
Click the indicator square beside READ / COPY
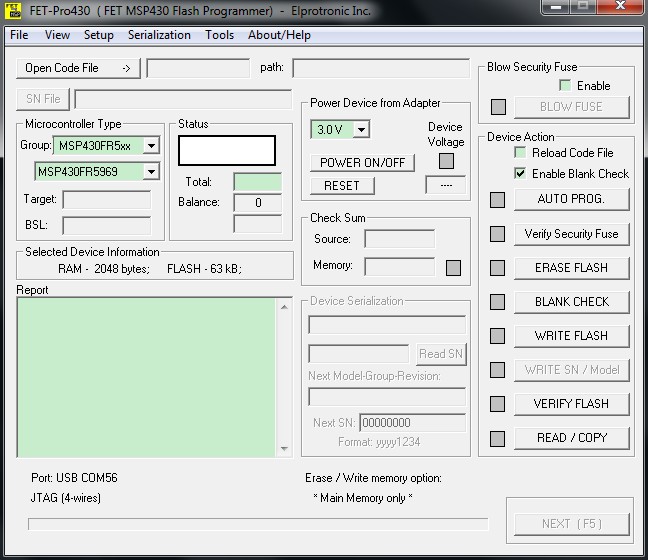[497, 439]
